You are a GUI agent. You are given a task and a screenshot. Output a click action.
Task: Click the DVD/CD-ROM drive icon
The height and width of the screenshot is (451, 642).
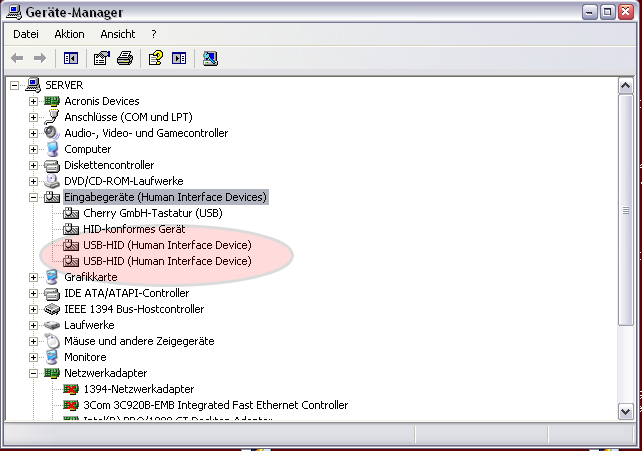(52, 181)
